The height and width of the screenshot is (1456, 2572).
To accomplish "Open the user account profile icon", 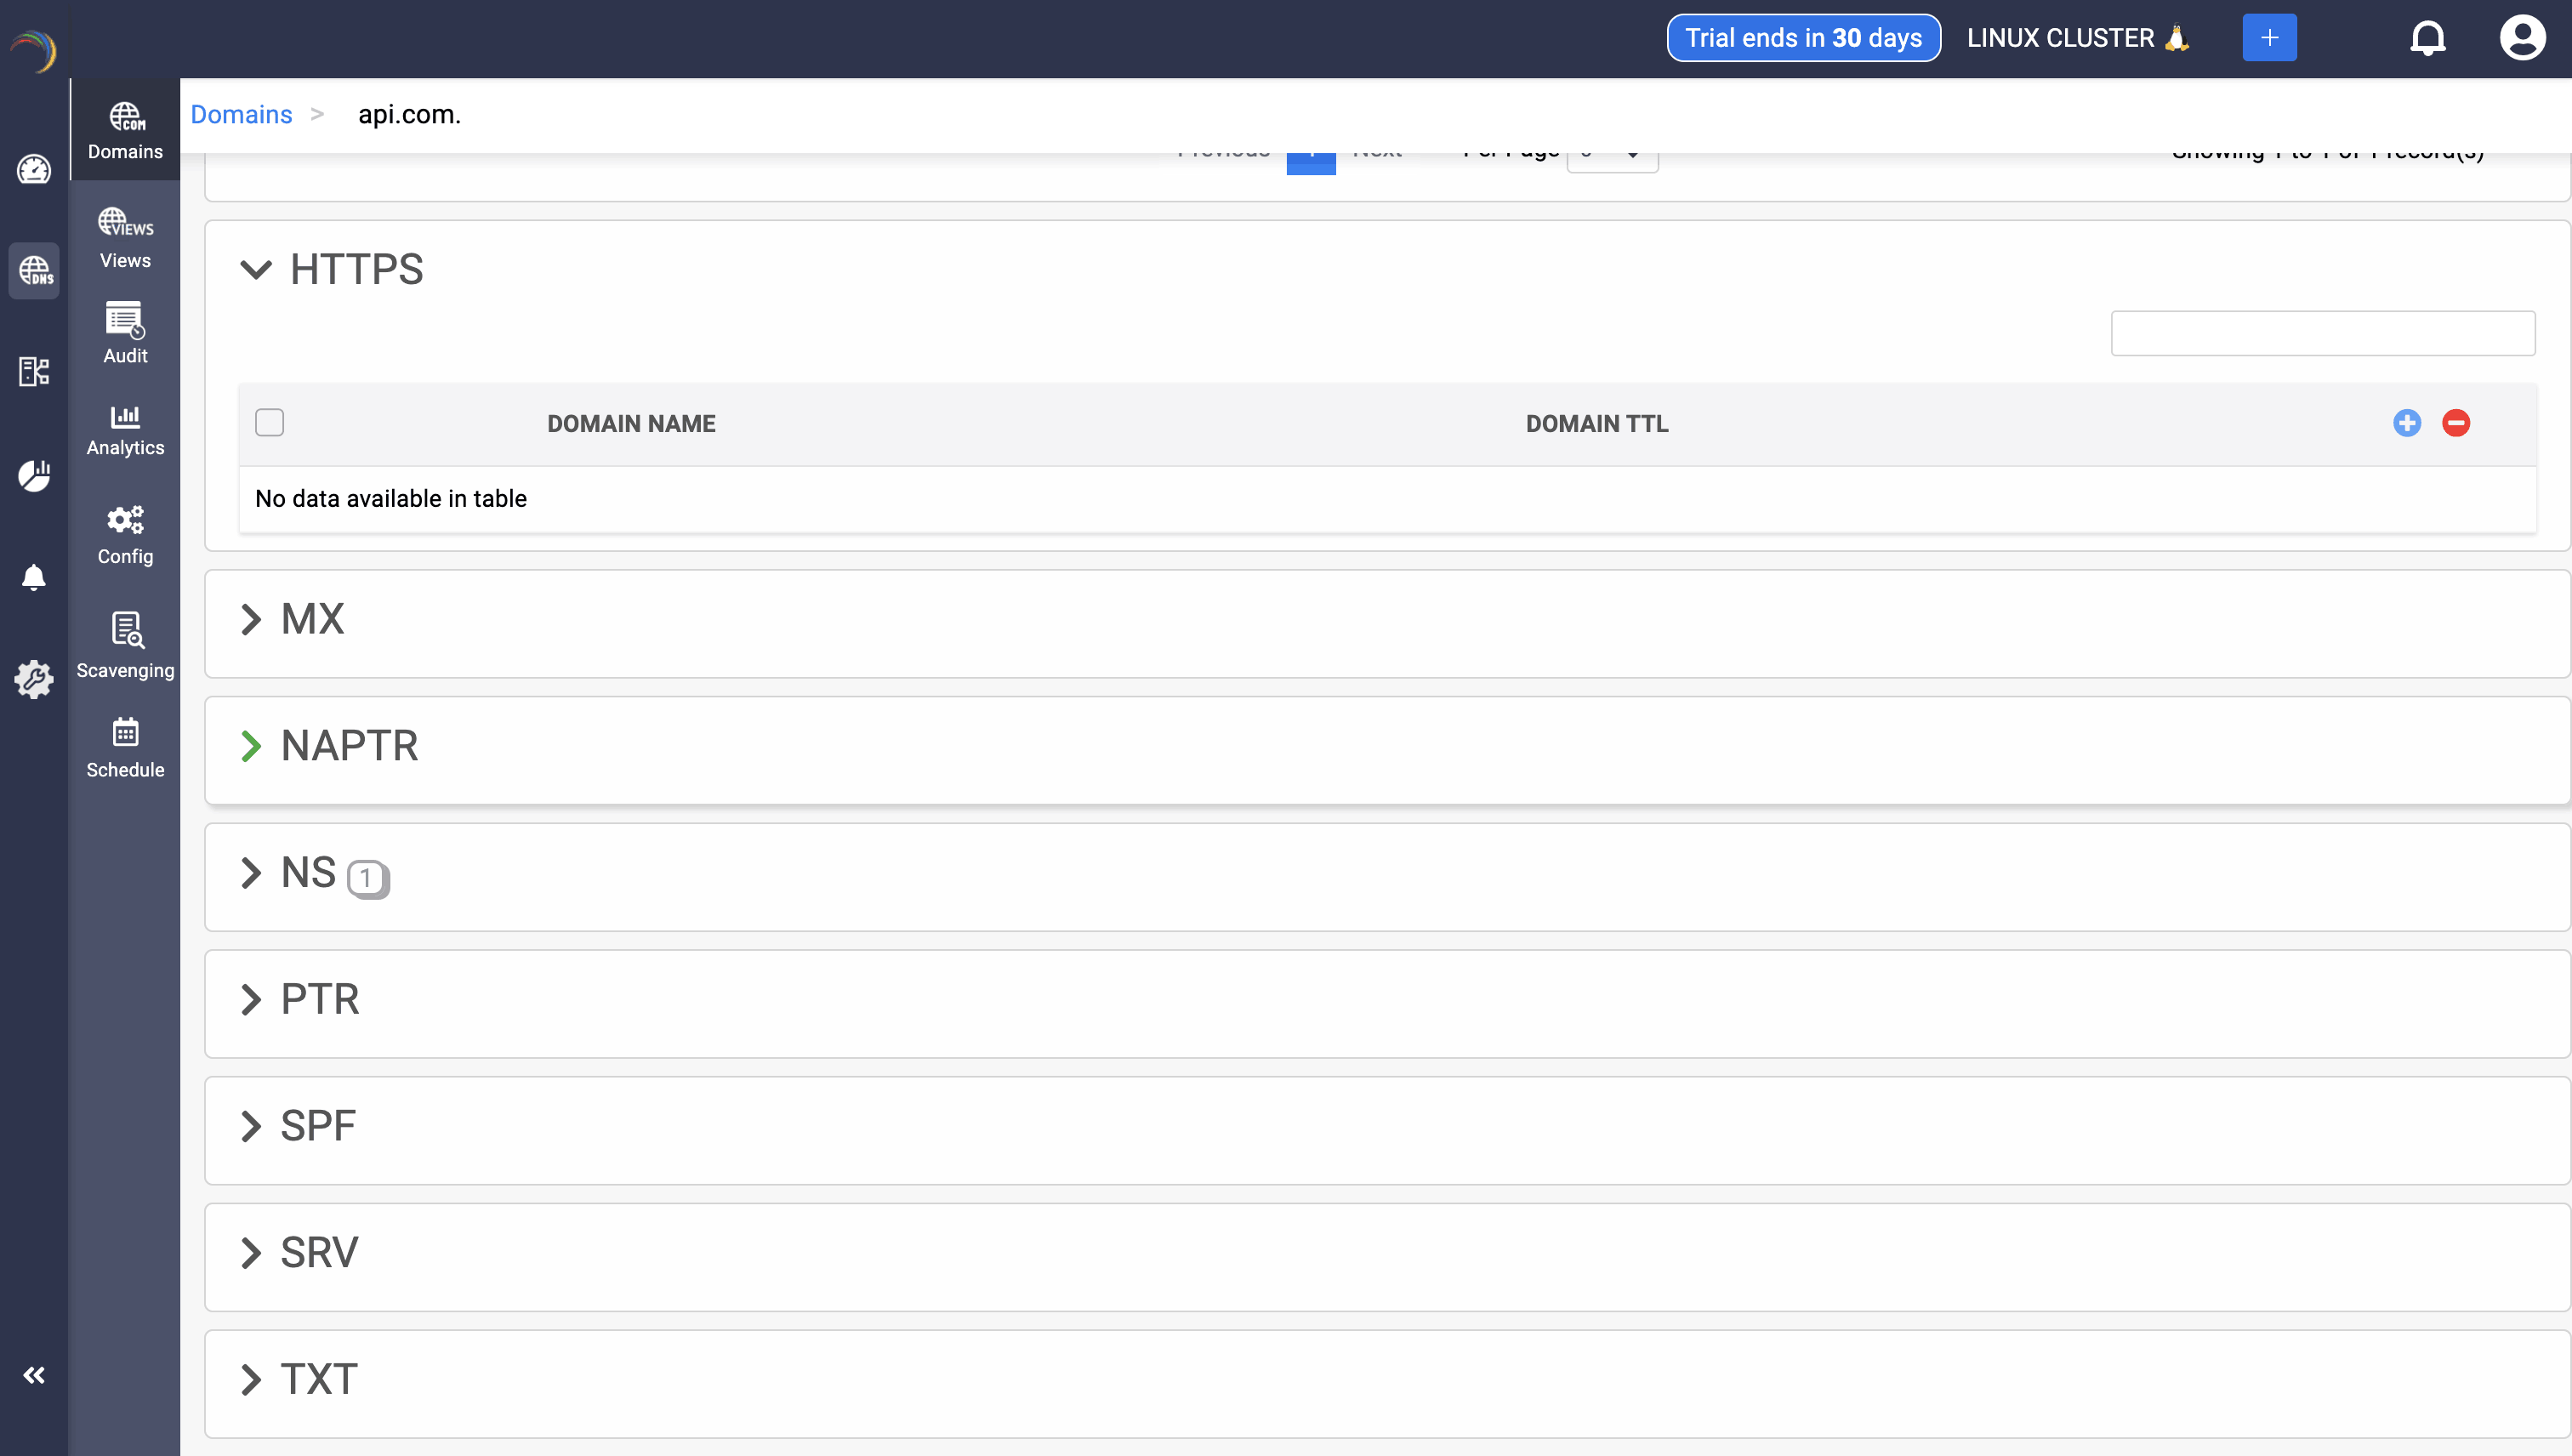I will click(2522, 38).
